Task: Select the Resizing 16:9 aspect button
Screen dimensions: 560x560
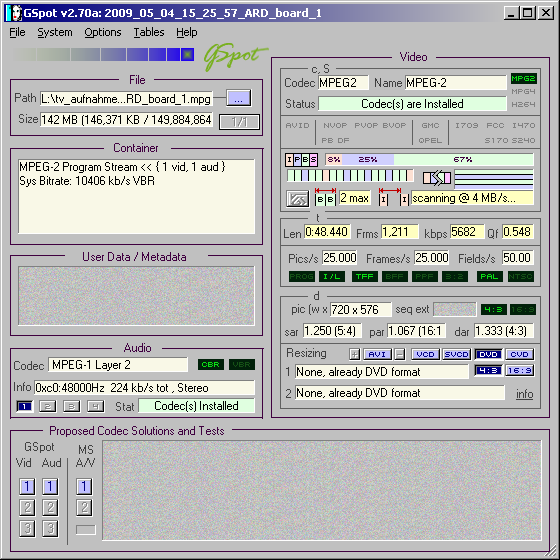Action: coord(519,371)
